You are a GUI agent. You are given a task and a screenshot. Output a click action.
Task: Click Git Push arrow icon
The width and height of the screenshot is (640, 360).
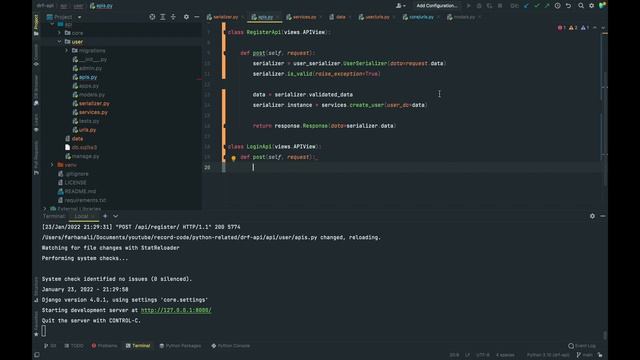547,6
